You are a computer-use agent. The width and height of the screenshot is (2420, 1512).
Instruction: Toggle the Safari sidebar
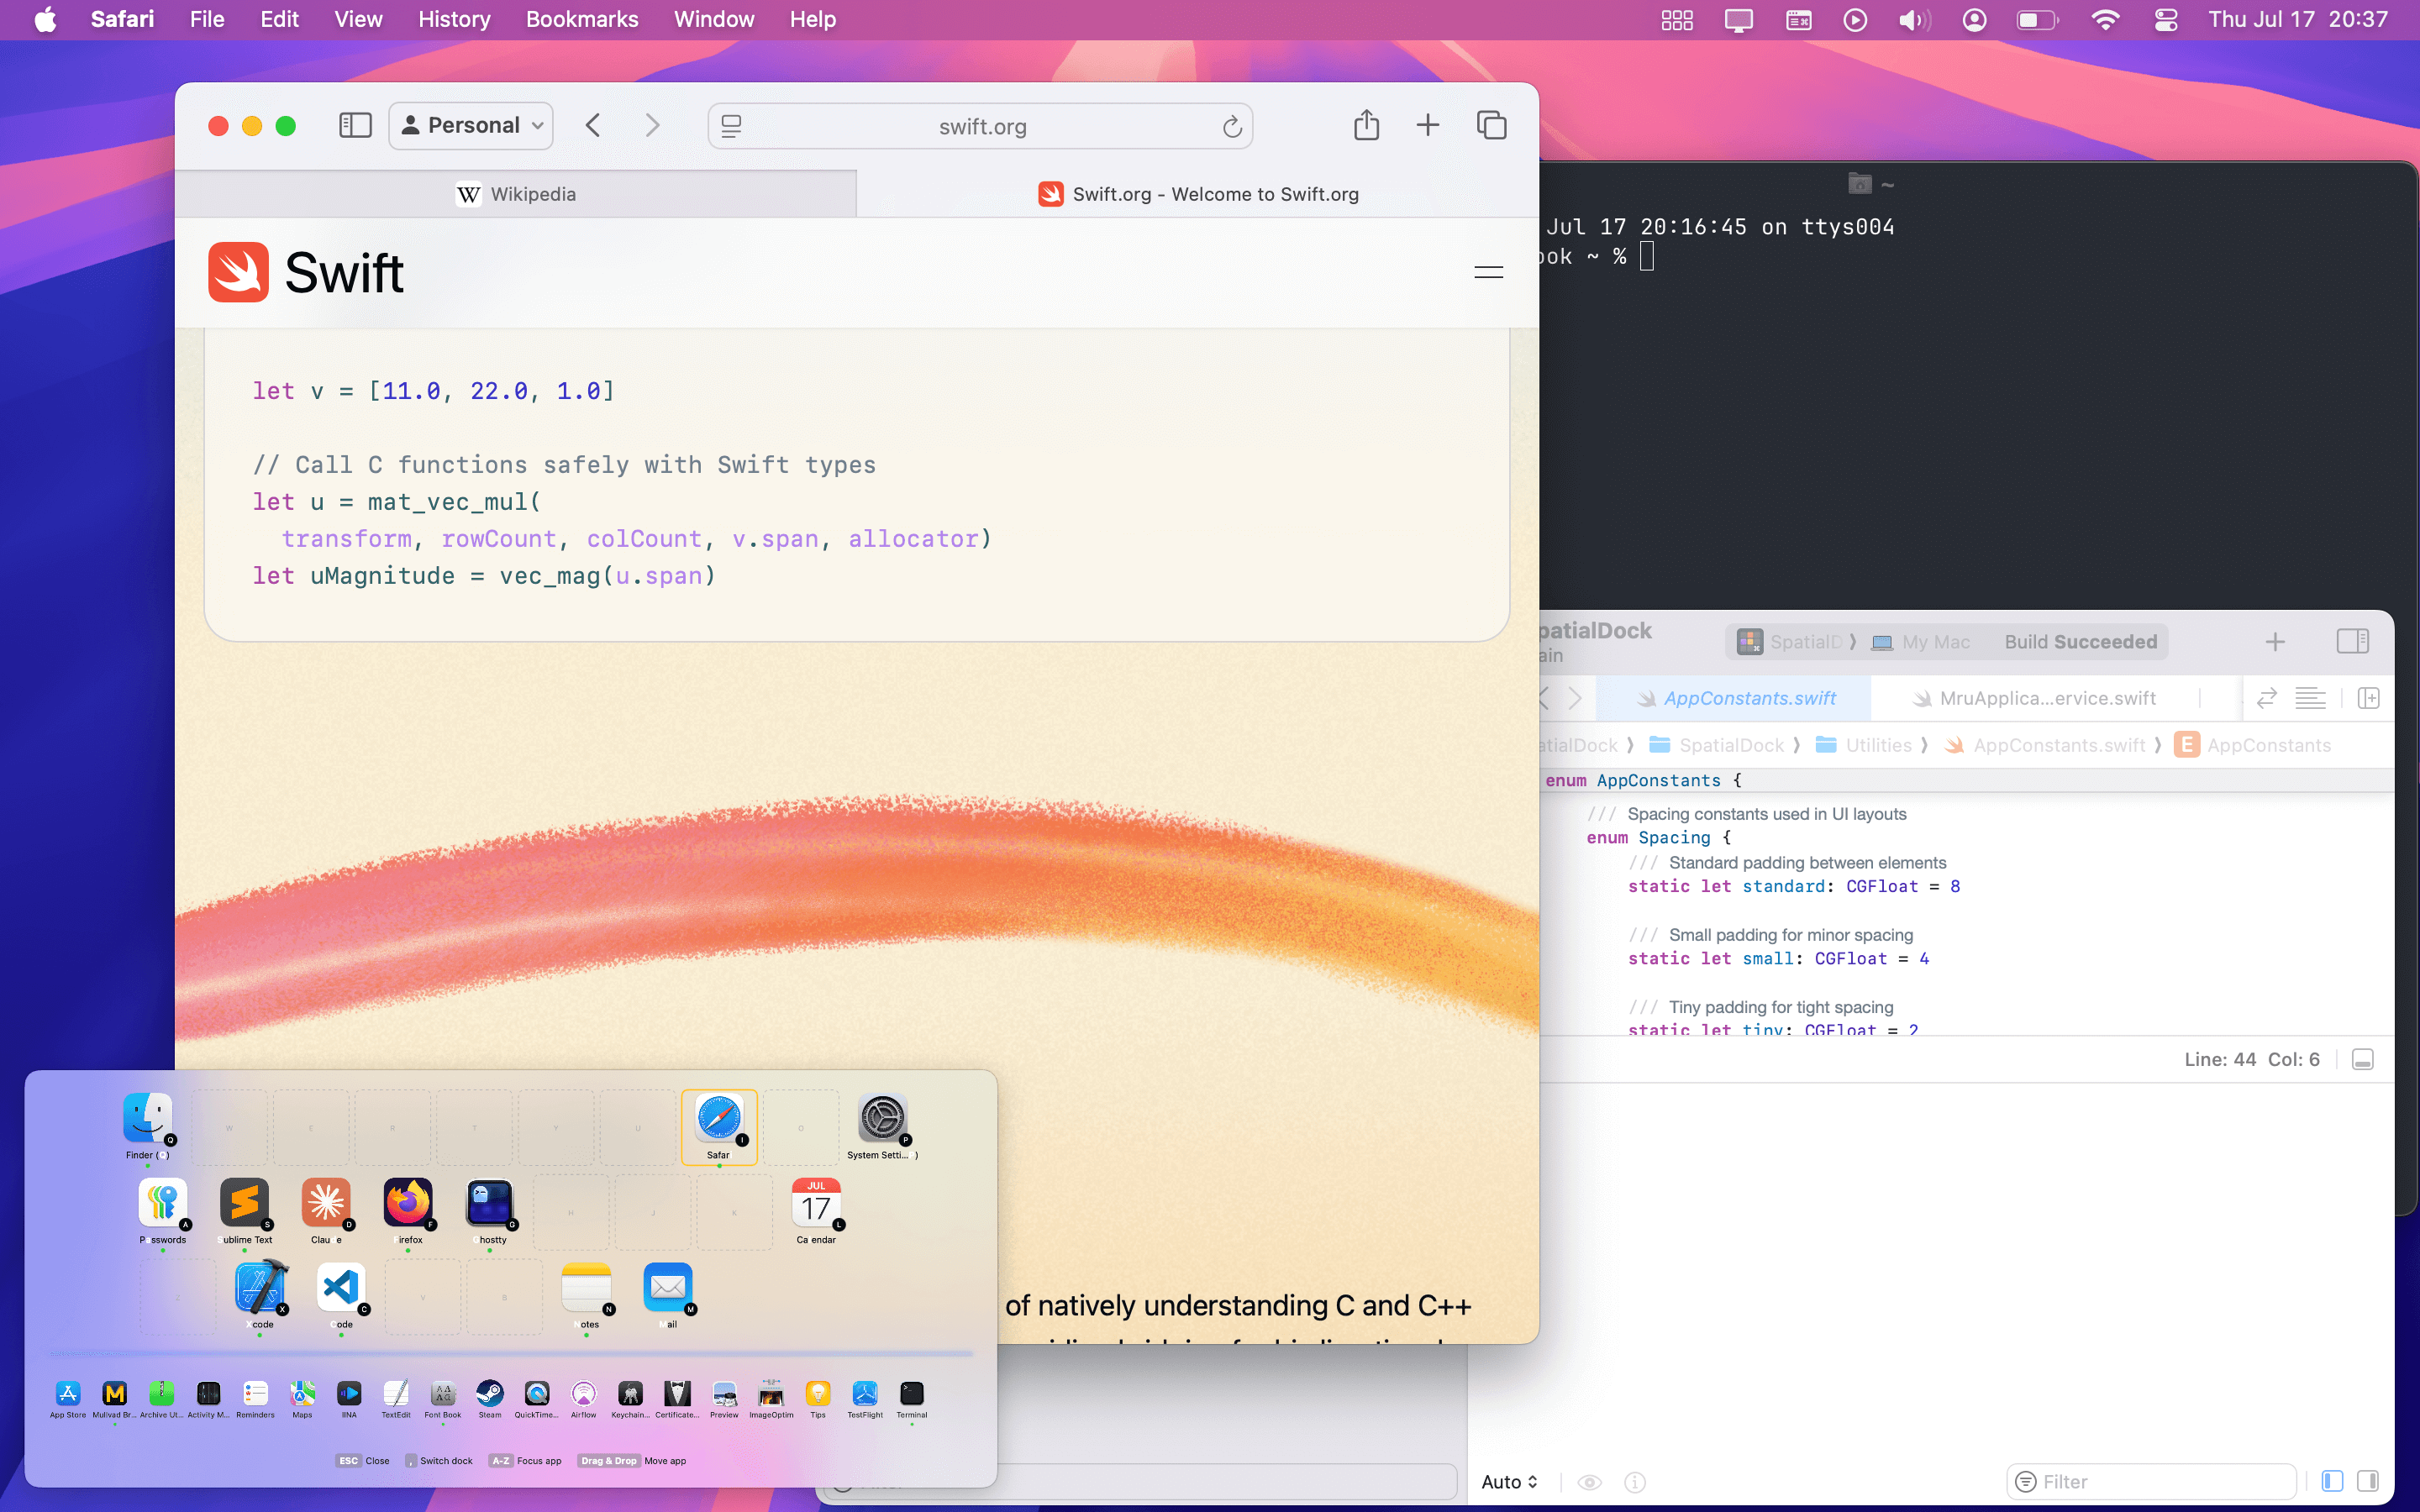355,126
